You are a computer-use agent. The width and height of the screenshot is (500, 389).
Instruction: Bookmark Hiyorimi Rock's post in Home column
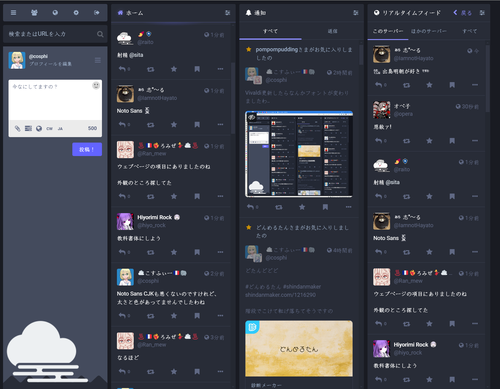coord(197,252)
